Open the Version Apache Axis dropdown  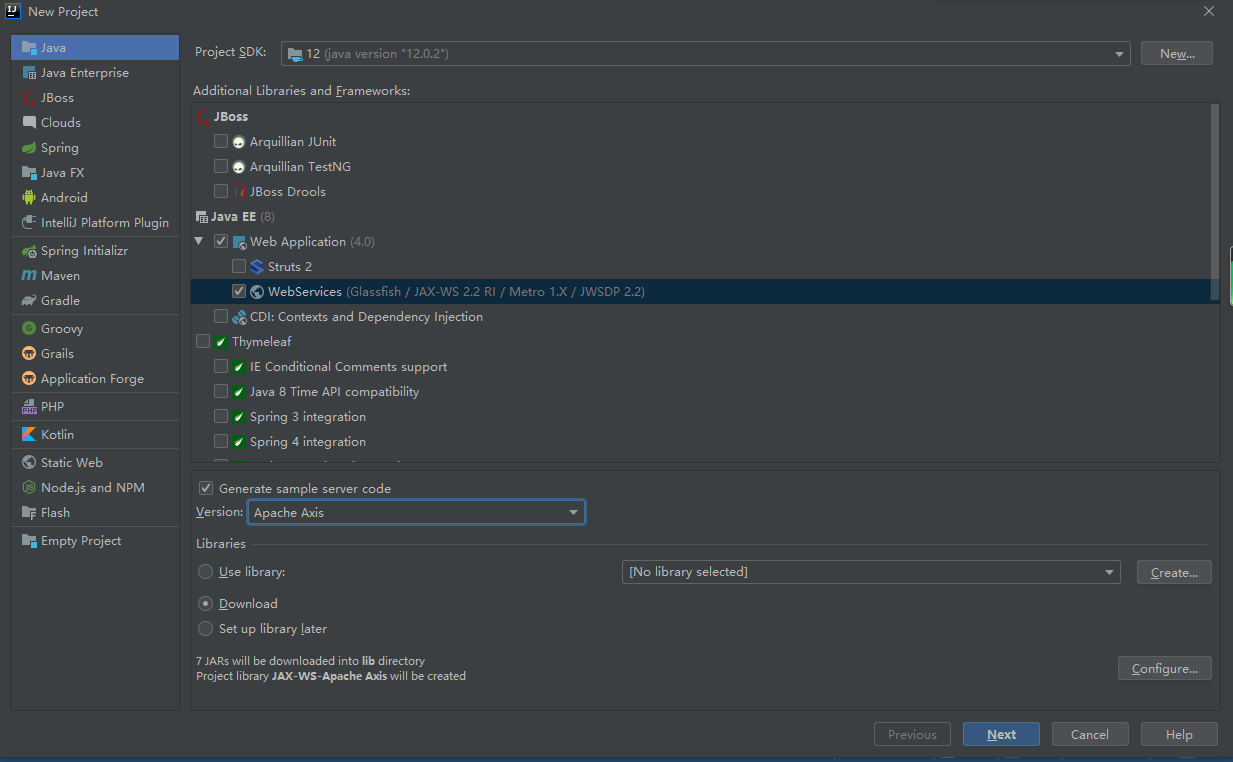[x=416, y=512]
